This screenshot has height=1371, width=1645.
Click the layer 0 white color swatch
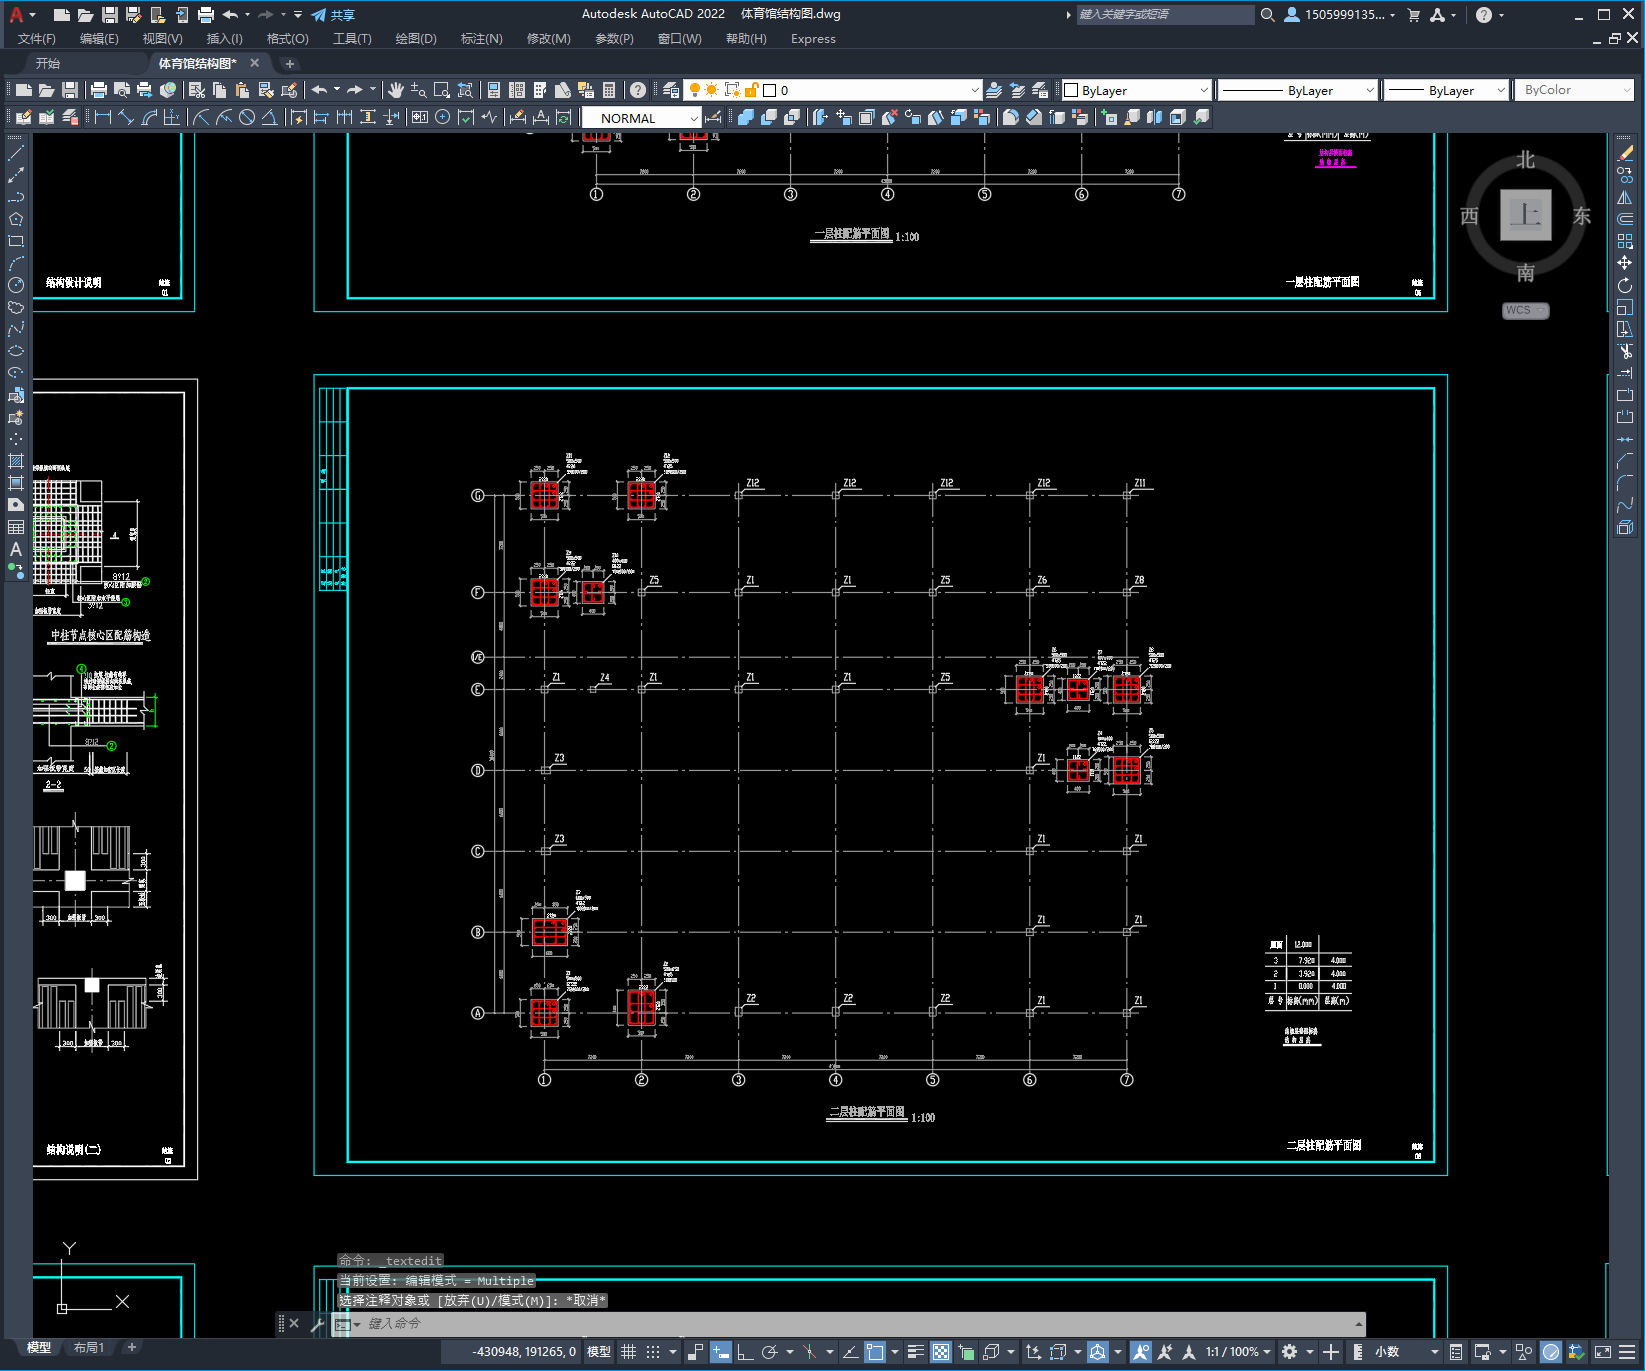coord(770,90)
